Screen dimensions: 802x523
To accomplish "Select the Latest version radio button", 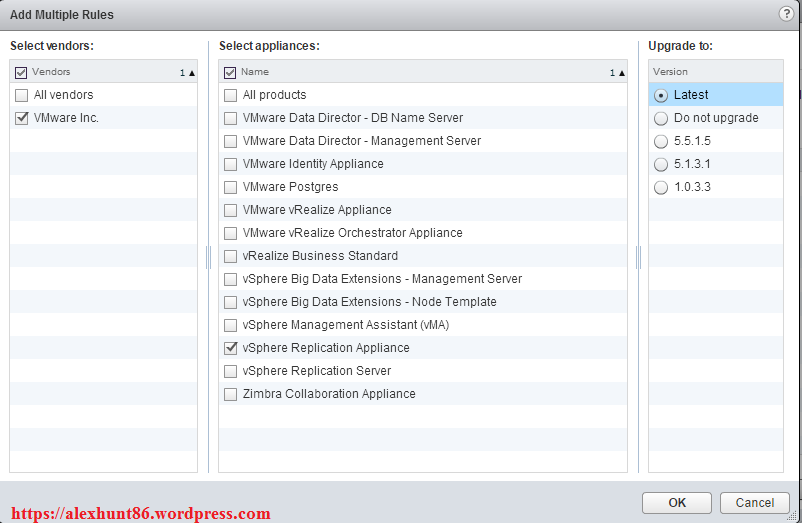I will pos(661,96).
